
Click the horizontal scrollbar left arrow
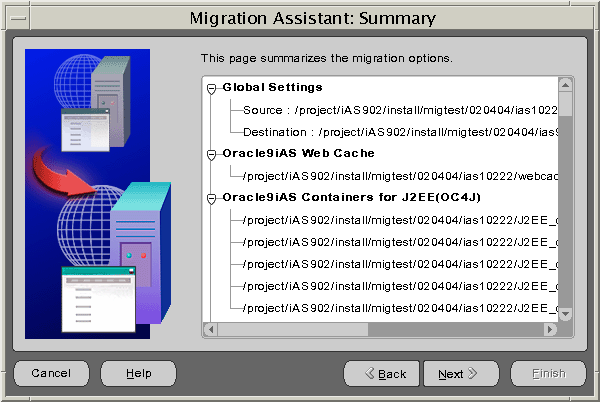pos(211,329)
